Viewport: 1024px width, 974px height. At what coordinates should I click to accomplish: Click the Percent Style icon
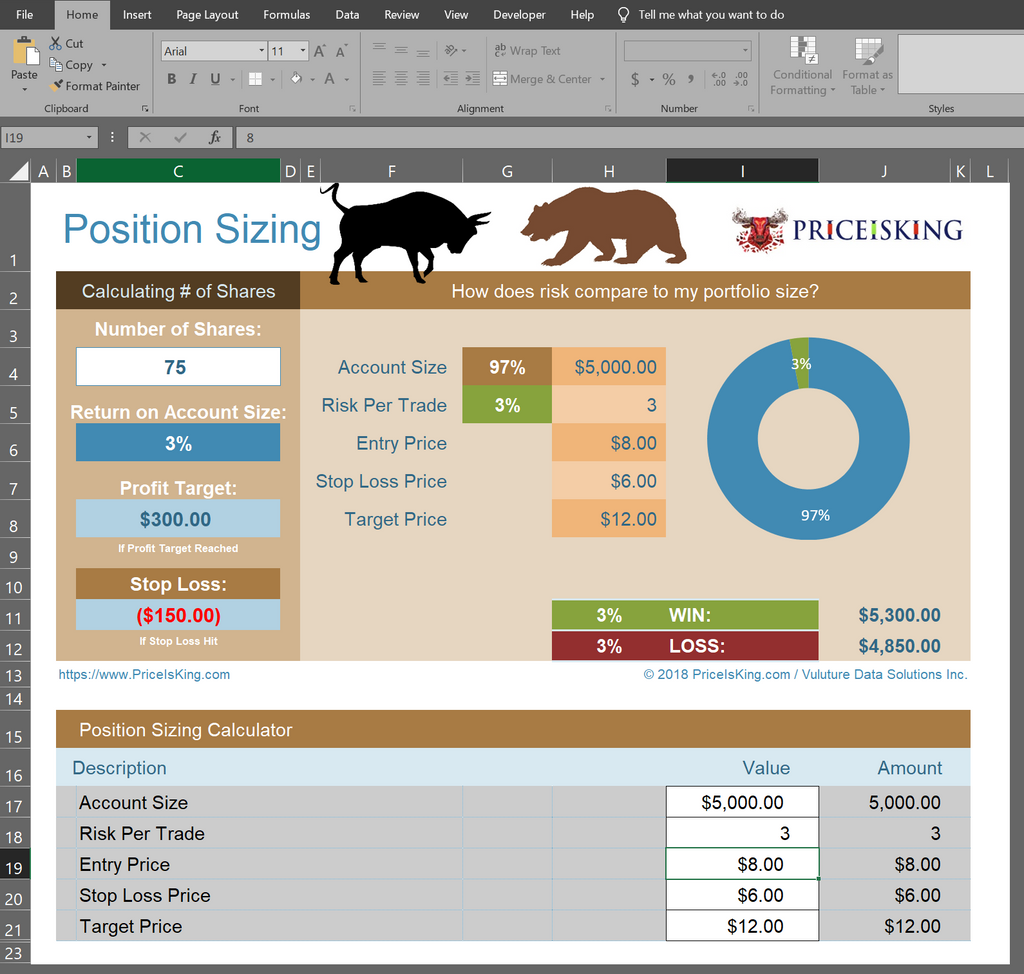(669, 80)
